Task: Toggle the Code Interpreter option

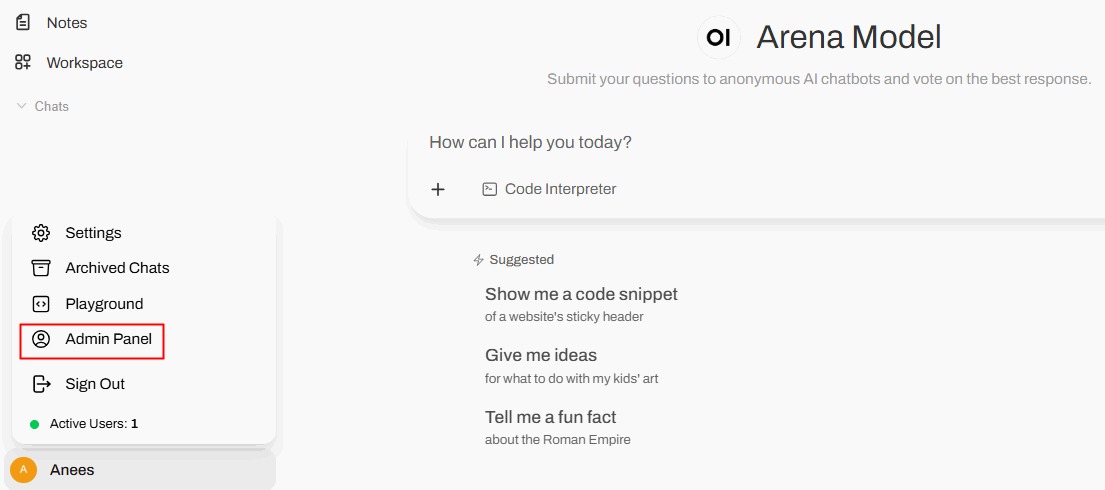Action: coord(550,189)
